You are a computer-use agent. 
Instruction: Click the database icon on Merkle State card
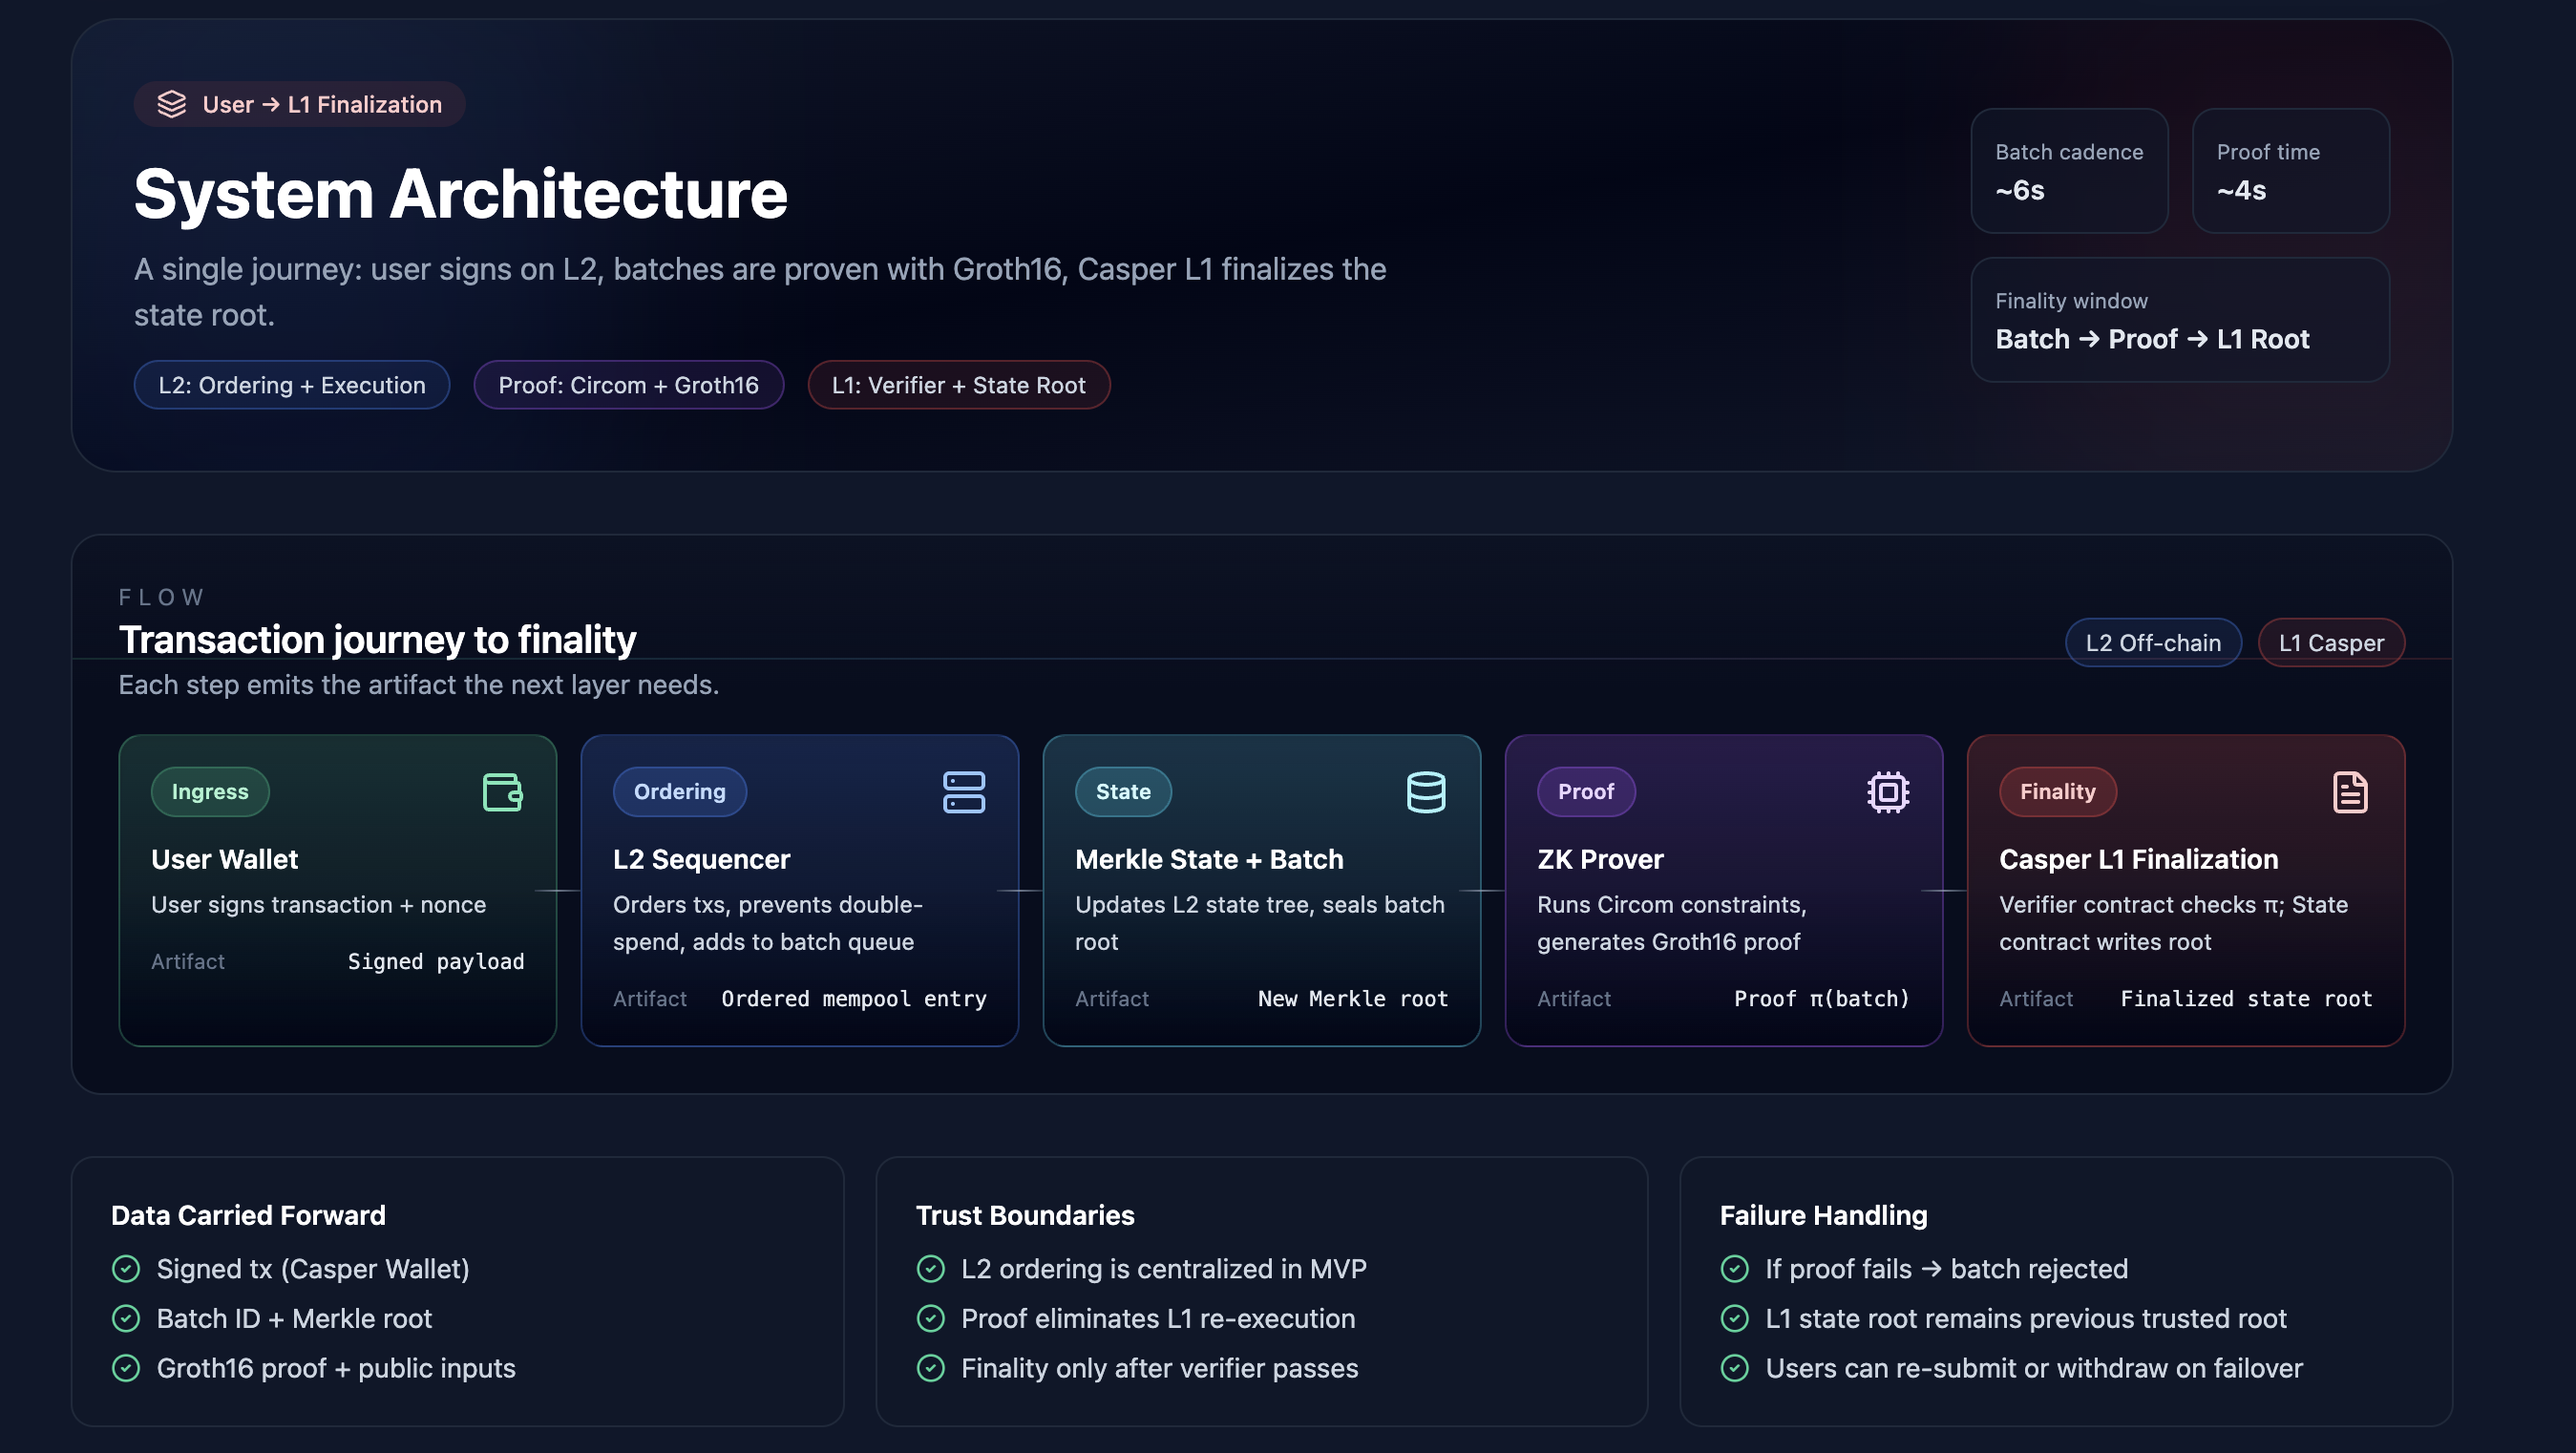1426,792
